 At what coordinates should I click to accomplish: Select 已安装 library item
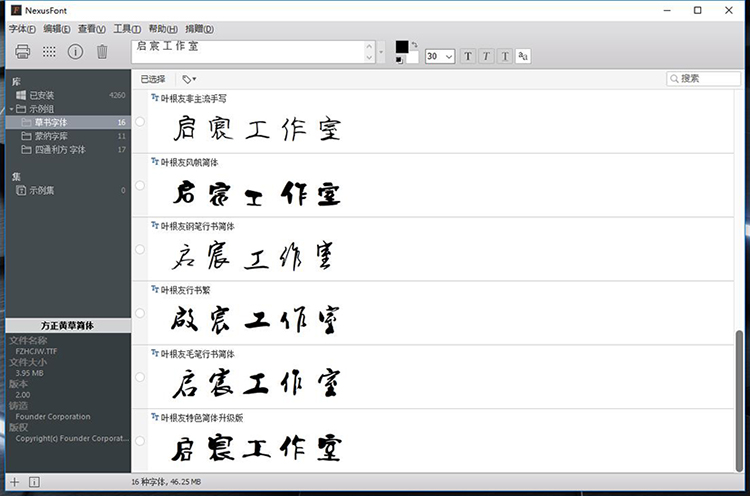click(x=68, y=95)
